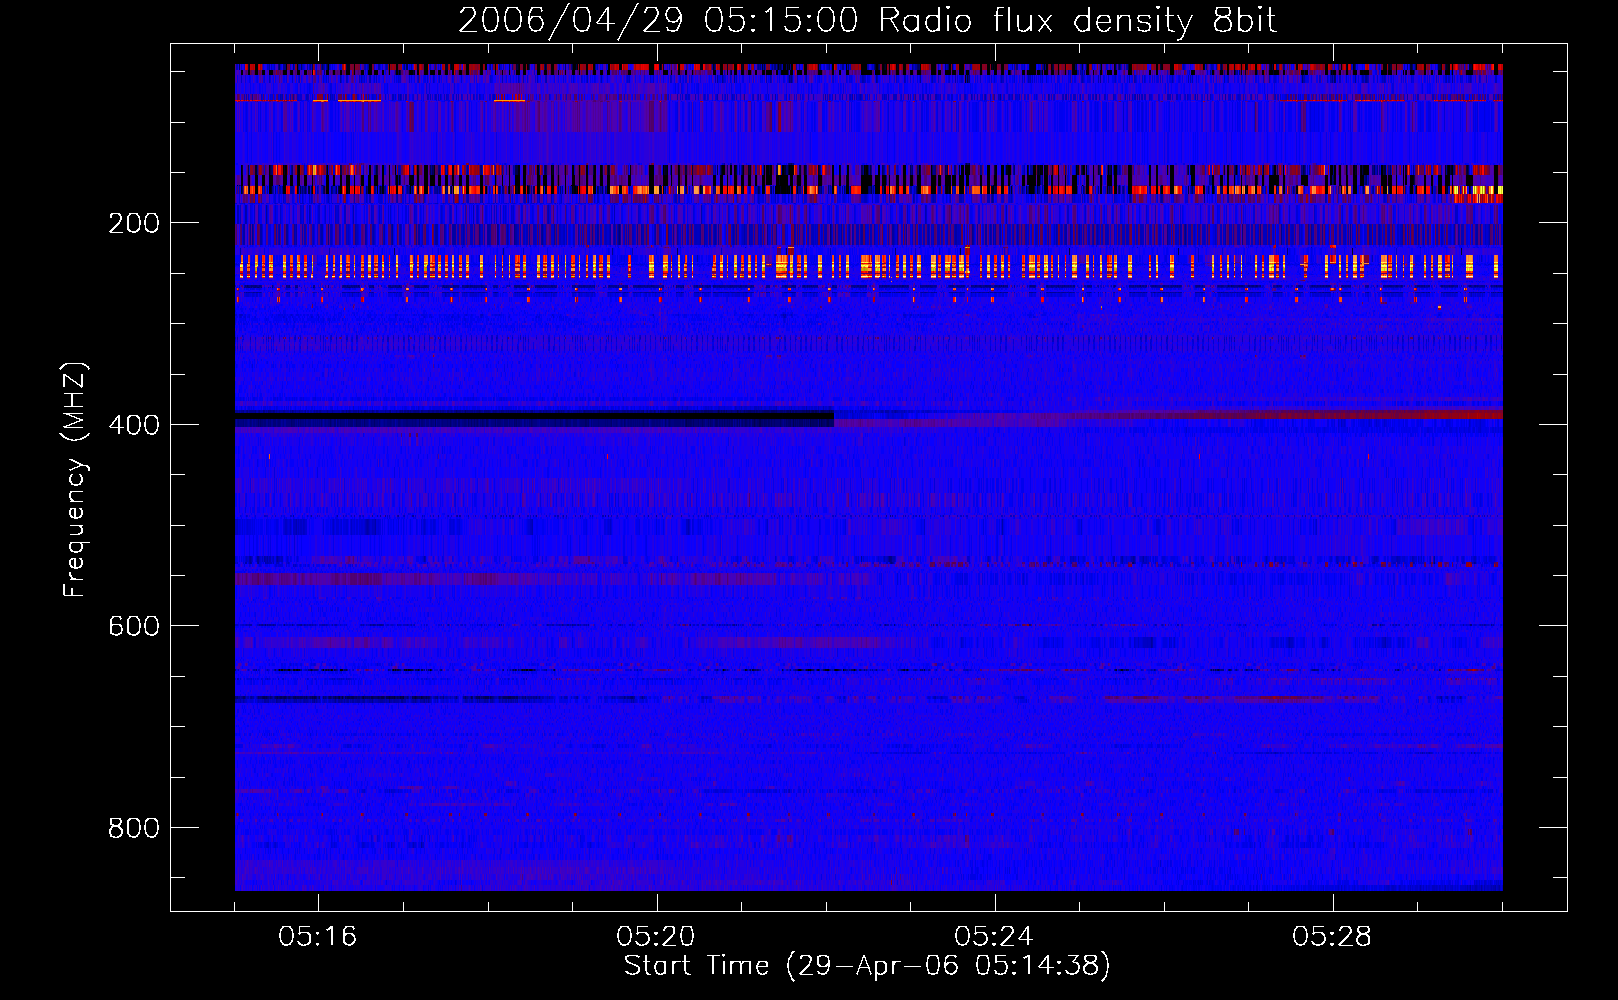
Task: Click the 200 frequency tick label
Action: (134, 223)
